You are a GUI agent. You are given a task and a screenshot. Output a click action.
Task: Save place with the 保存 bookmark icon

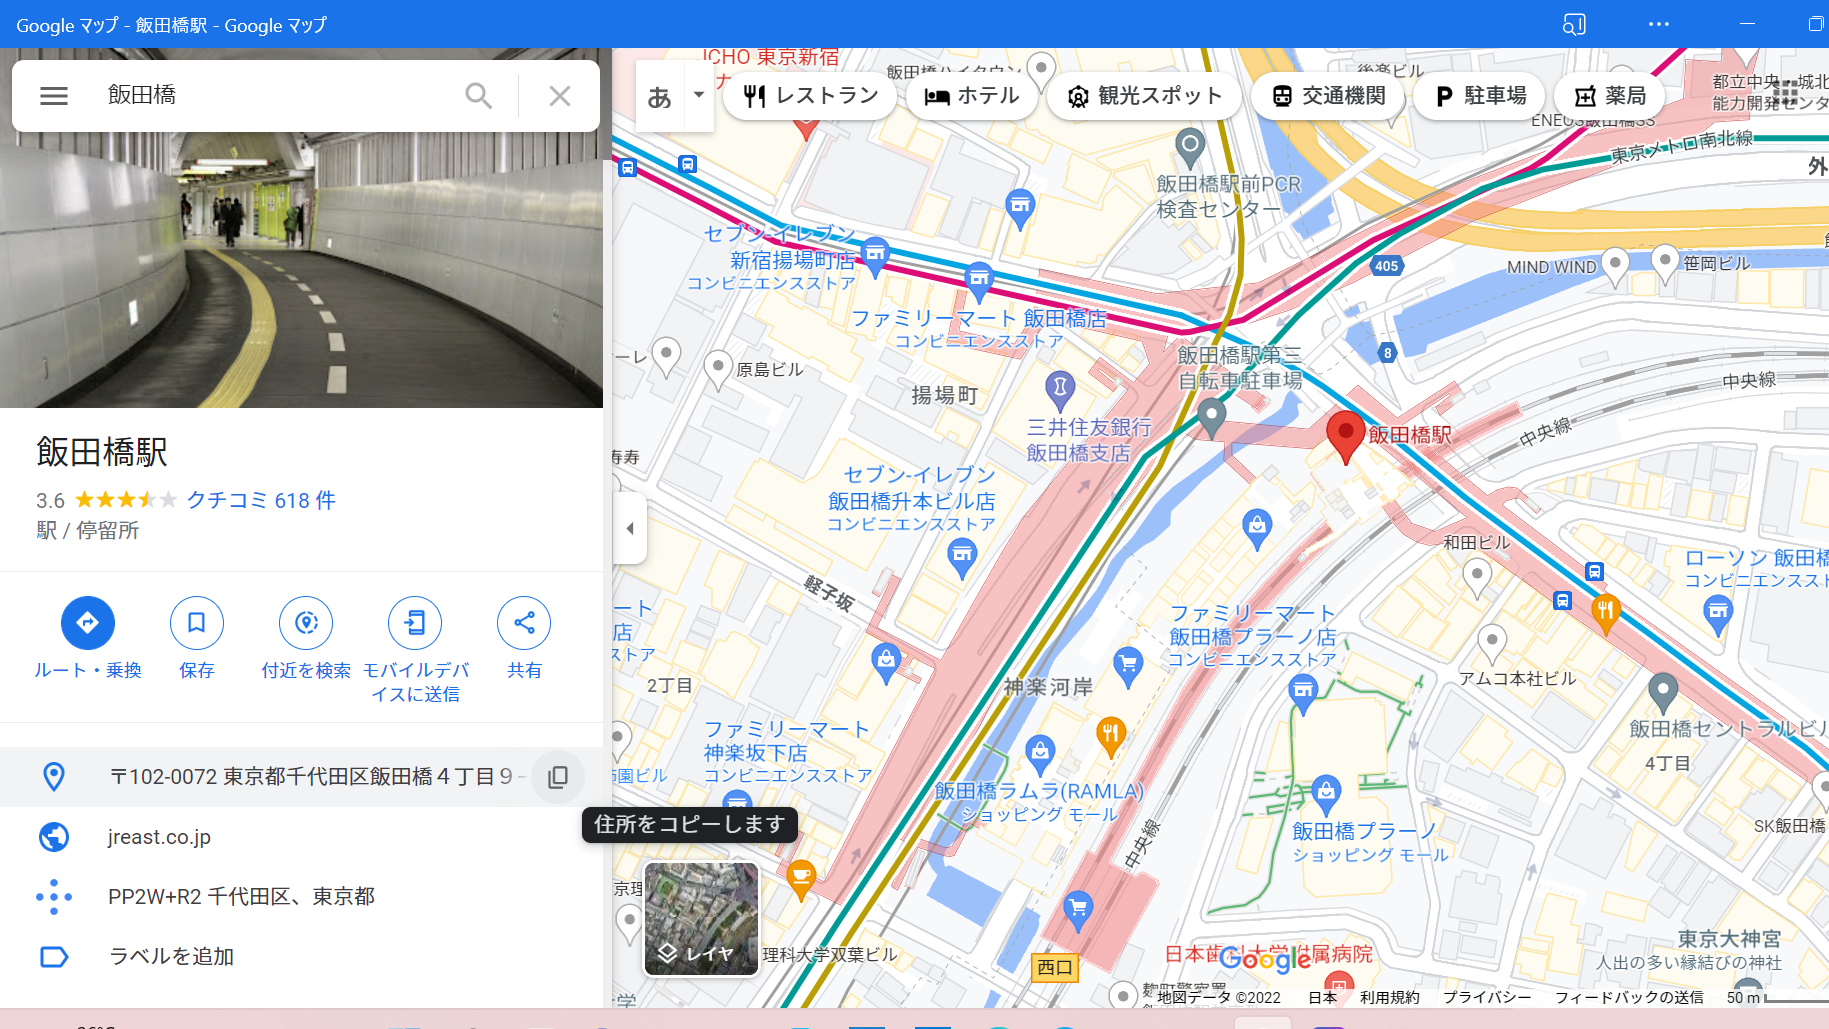(197, 623)
